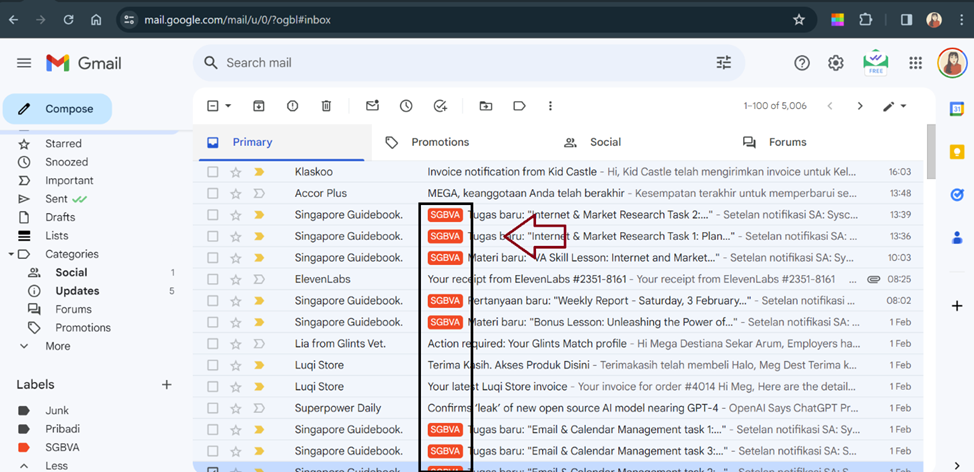Switch to the Social tab
The width and height of the screenshot is (974, 472).
(605, 142)
